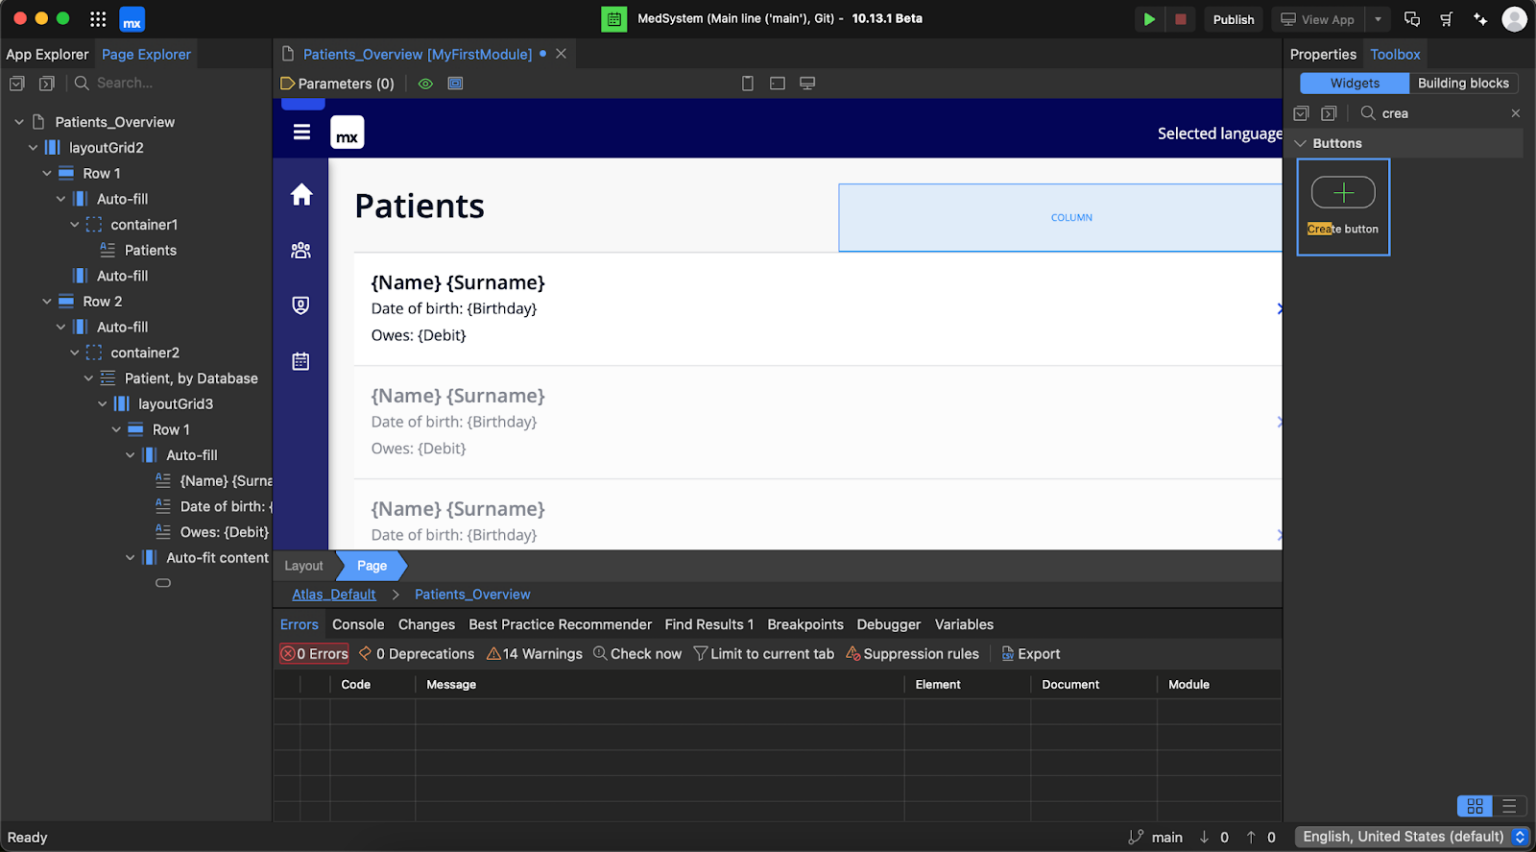Toggle the conditional visibility eye icon
Image resolution: width=1536 pixels, height=852 pixels.
(x=424, y=83)
